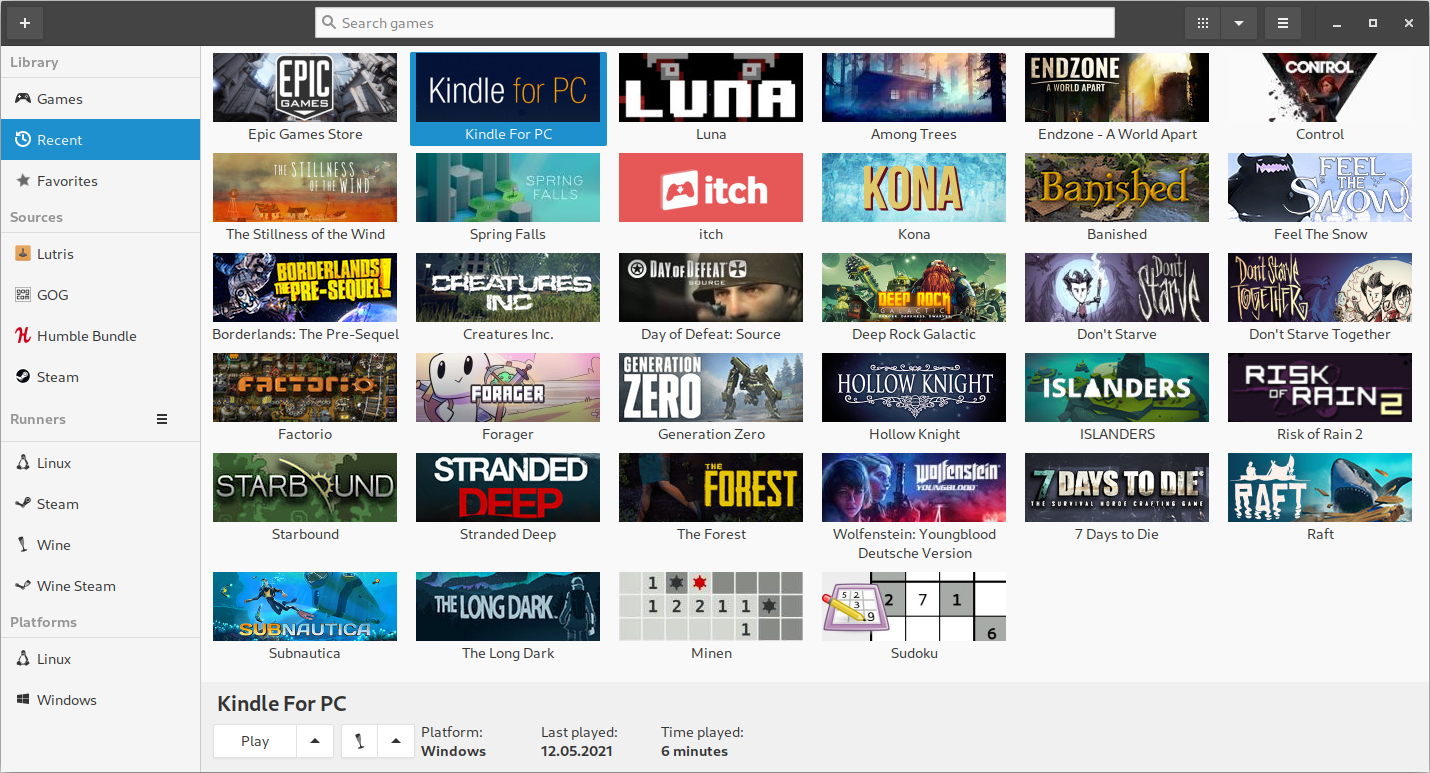
Task: Select the Epic Games Store cover
Action: [x=305, y=87]
